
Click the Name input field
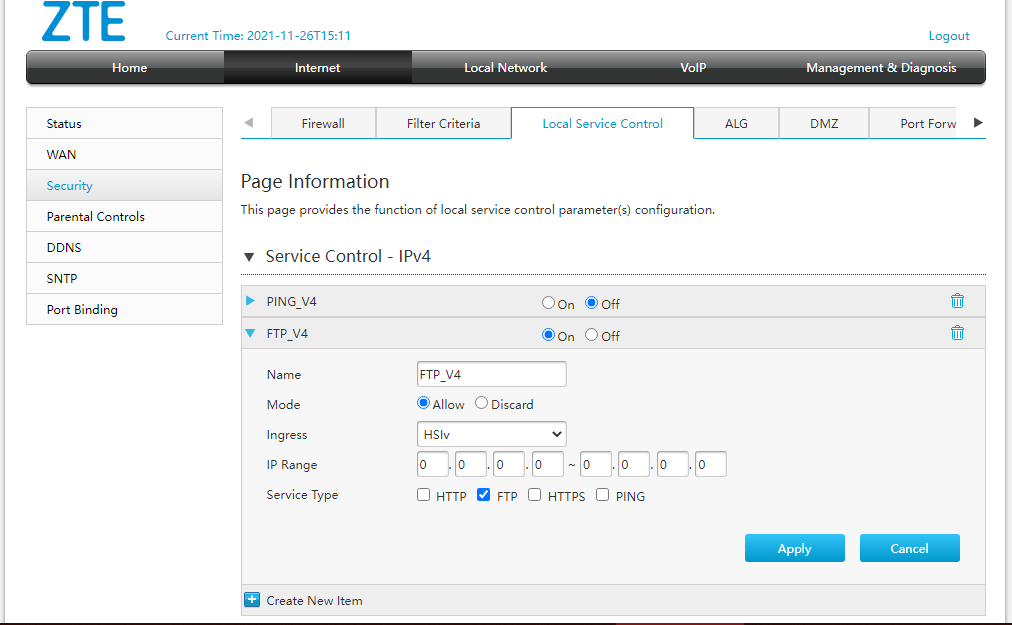491,374
